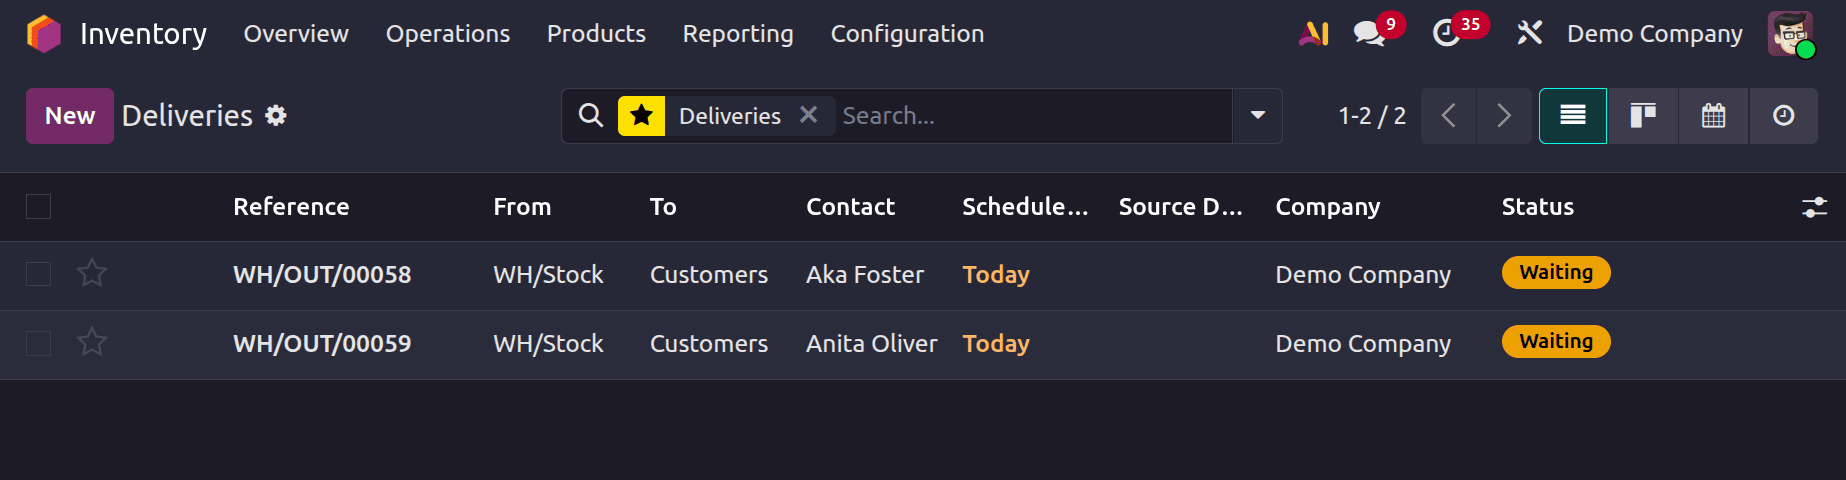Image resolution: width=1846 pixels, height=480 pixels.
Task: Open record WH/OUT/00058
Action: pos(322,274)
